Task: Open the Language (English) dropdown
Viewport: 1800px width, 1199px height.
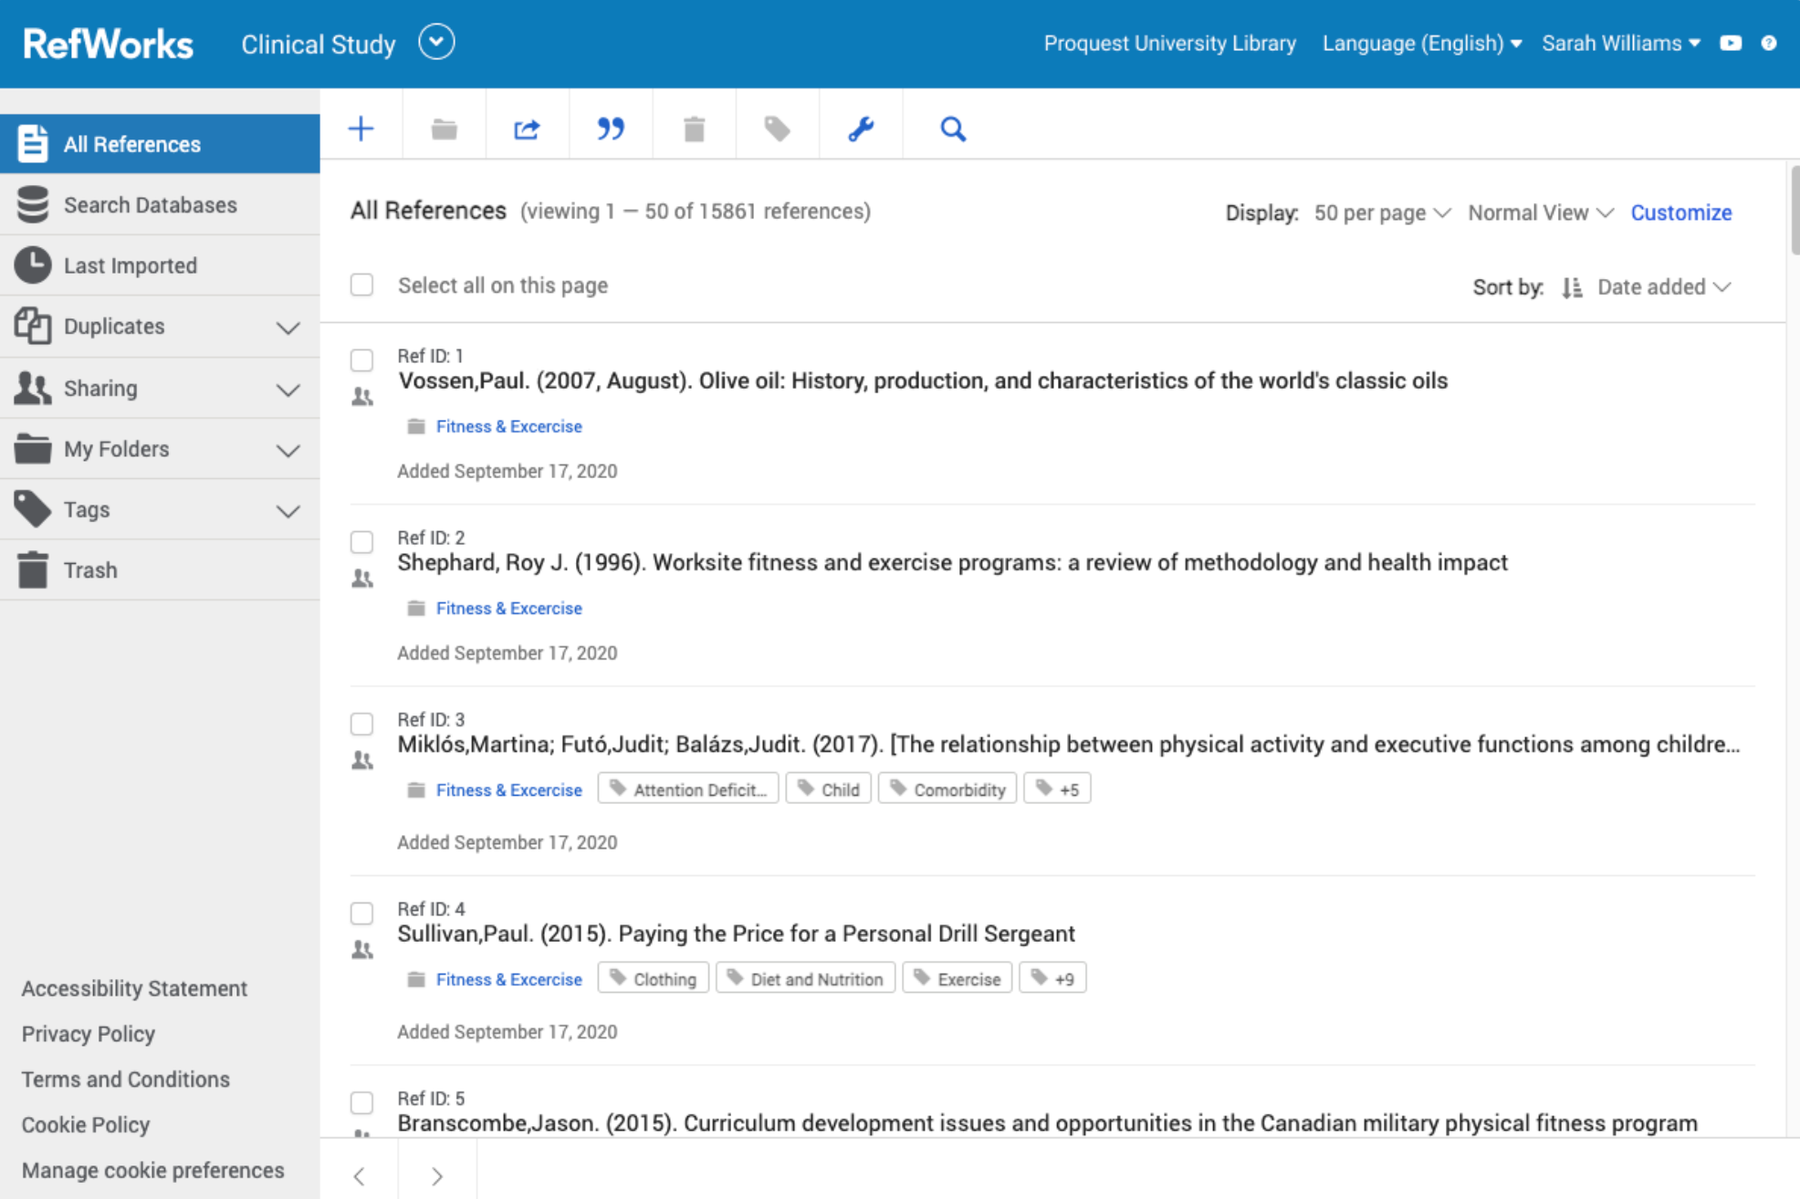Action: click(1421, 43)
